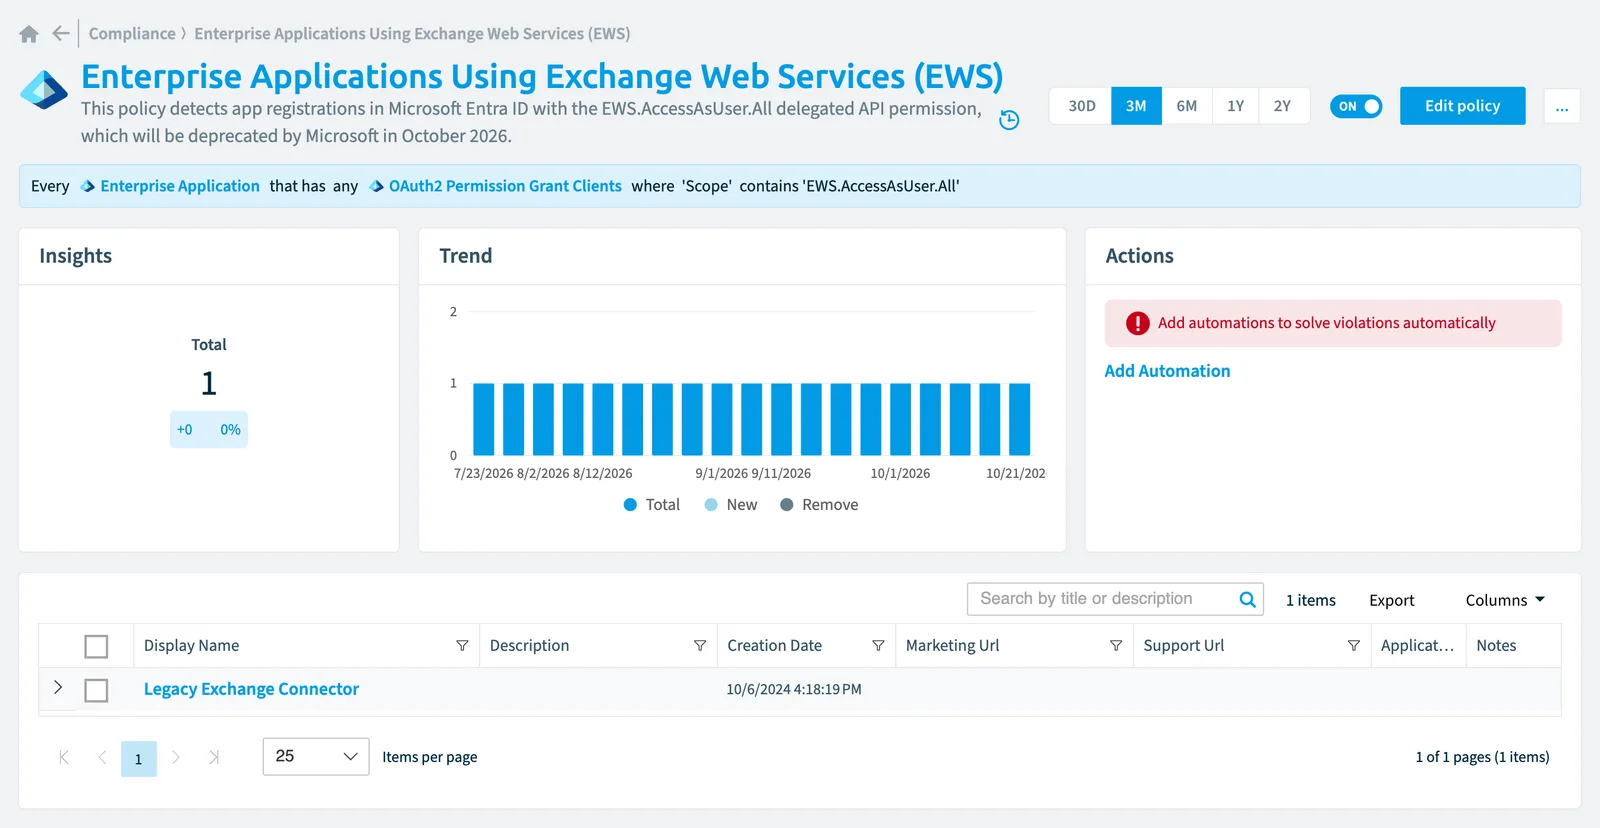This screenshot has width=1600, height=828.
Task: Sort by Description column header
Action: [x=529, y=646]
